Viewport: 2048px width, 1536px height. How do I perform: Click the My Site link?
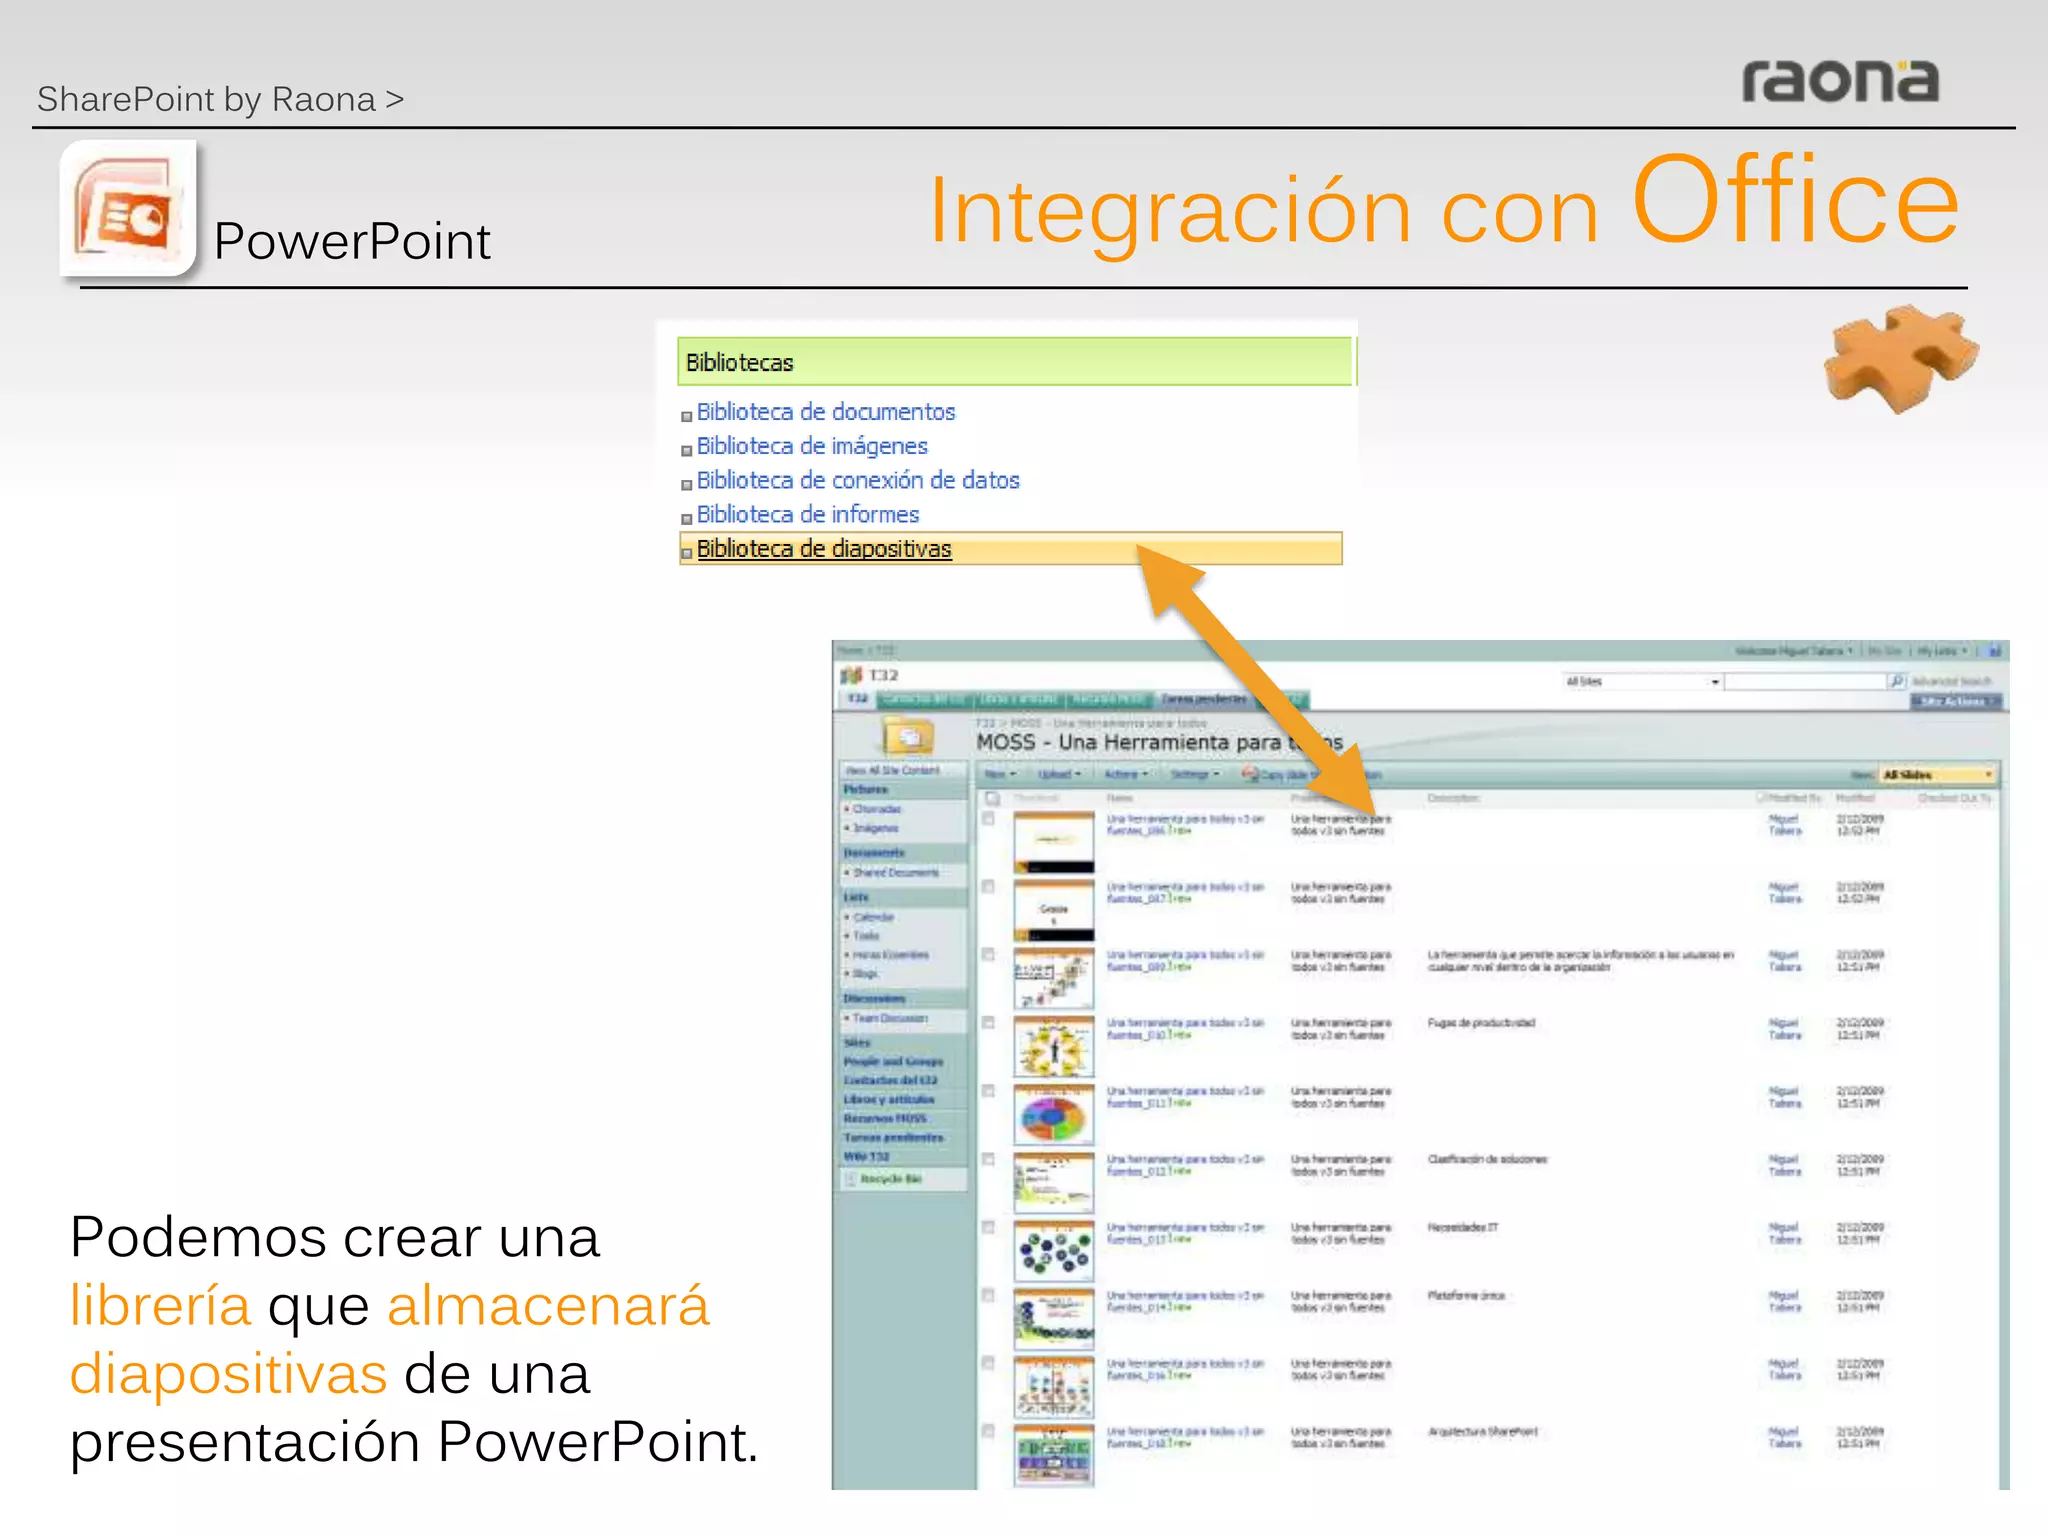[1885, 651]
